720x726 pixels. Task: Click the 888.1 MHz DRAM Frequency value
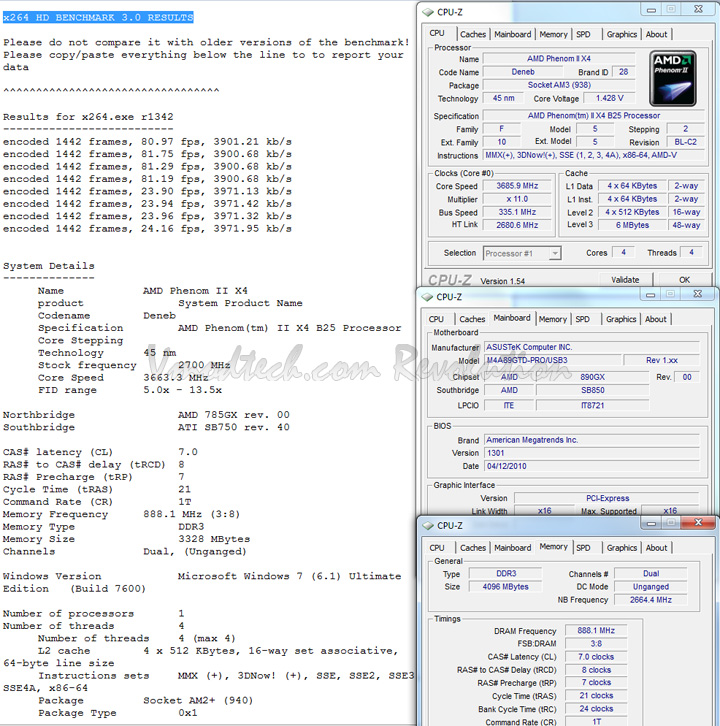point(596,631)
